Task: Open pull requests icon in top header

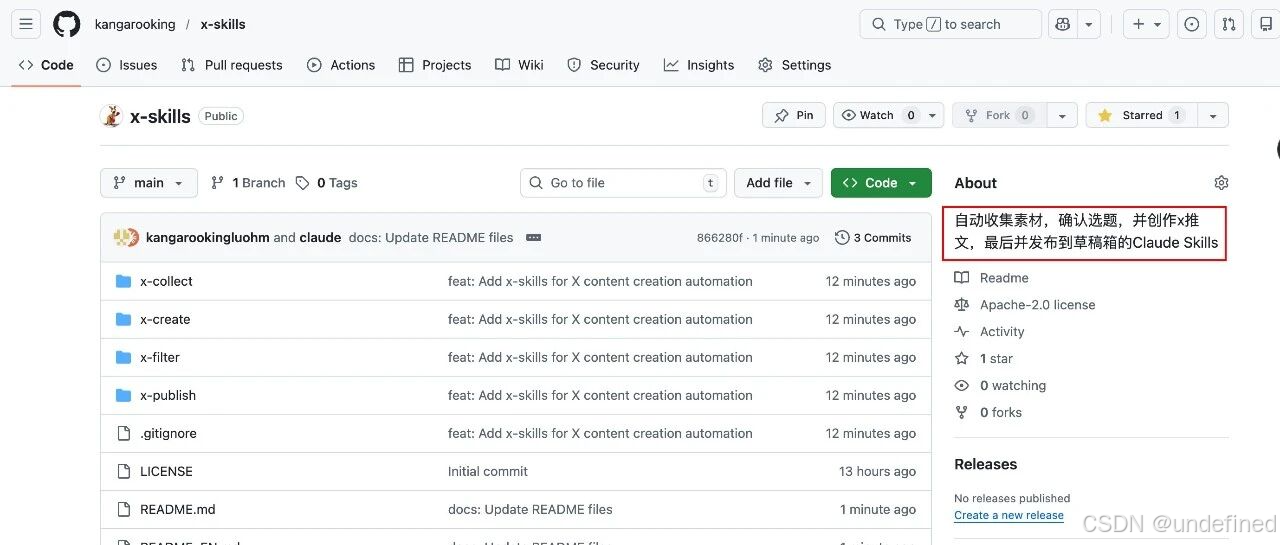Action: (1229, 24)
